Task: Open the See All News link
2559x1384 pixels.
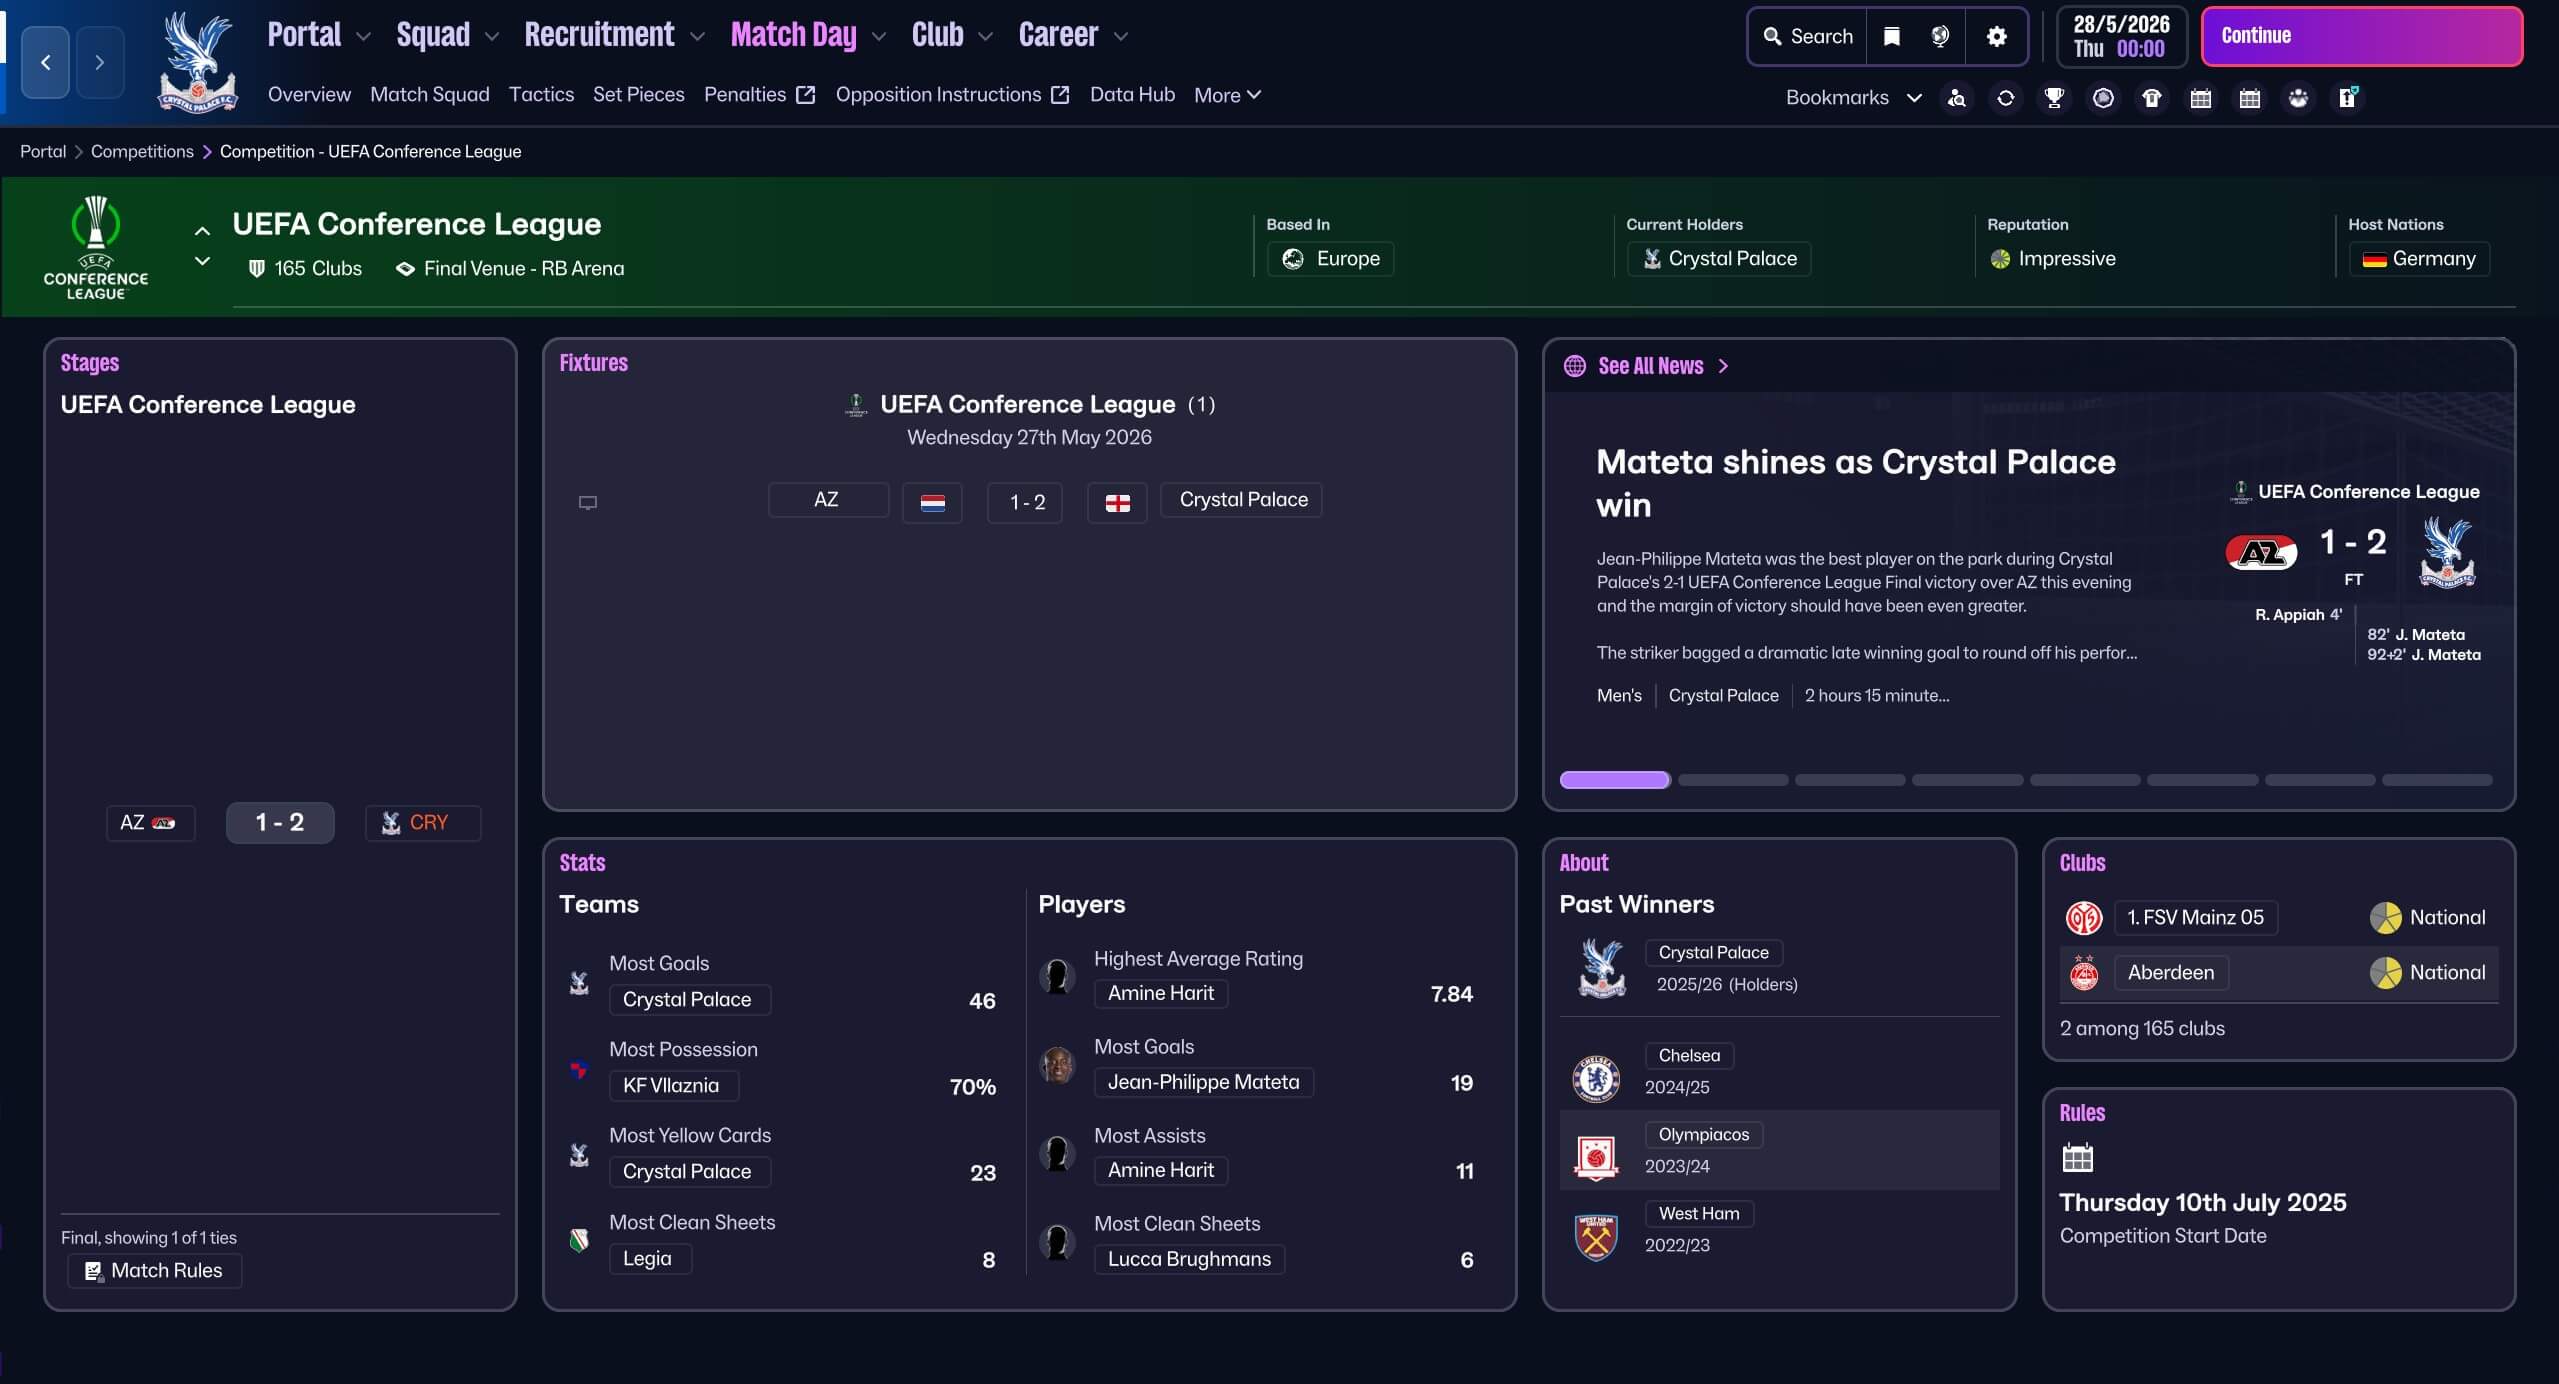Action: (x=1650, y=366)
